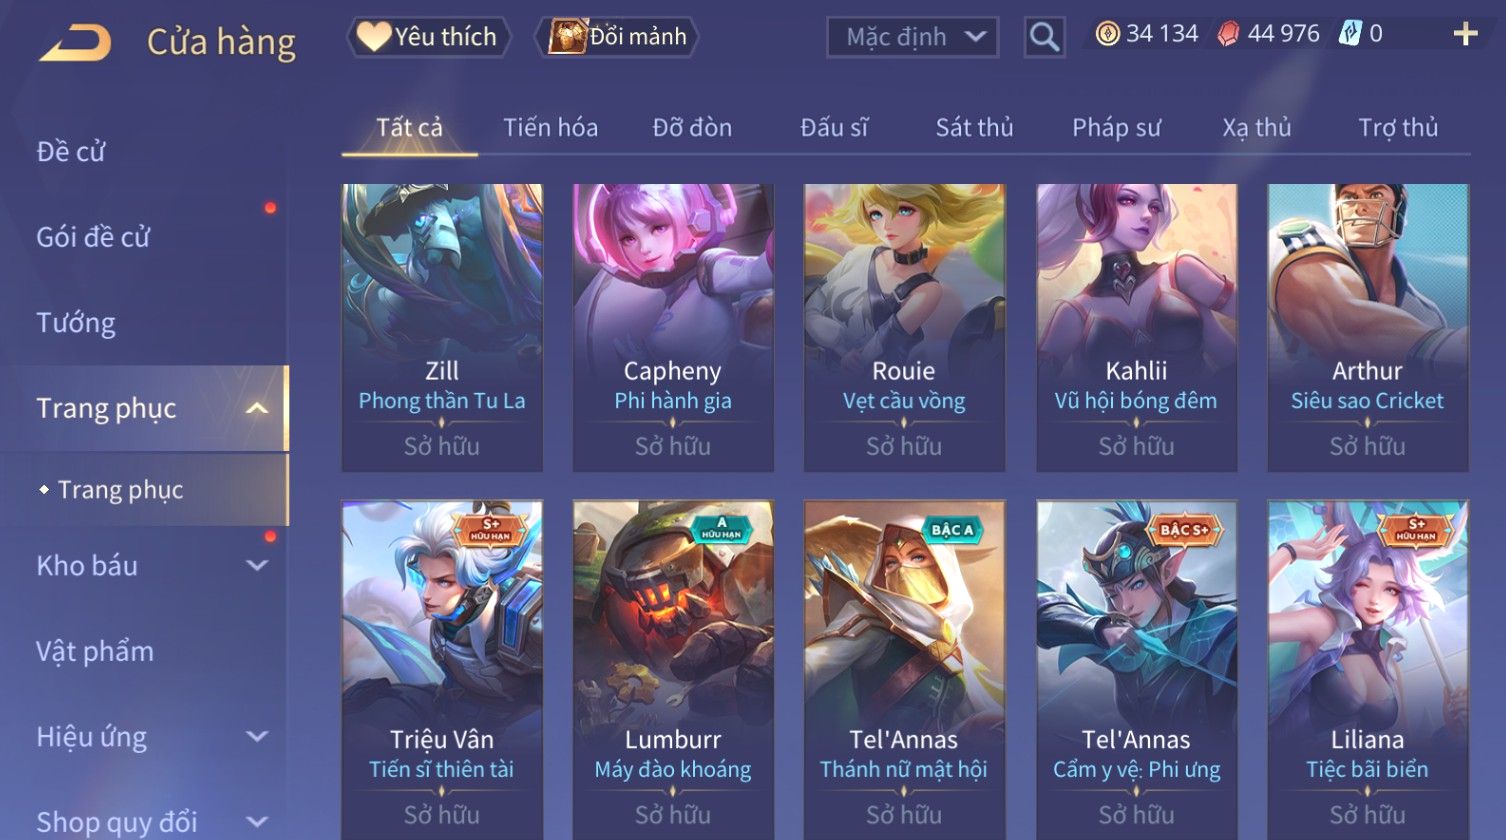The image size is (1506, 840).
Task: Open Yêu thích heart favorites
Action: (x=428, y=37)
